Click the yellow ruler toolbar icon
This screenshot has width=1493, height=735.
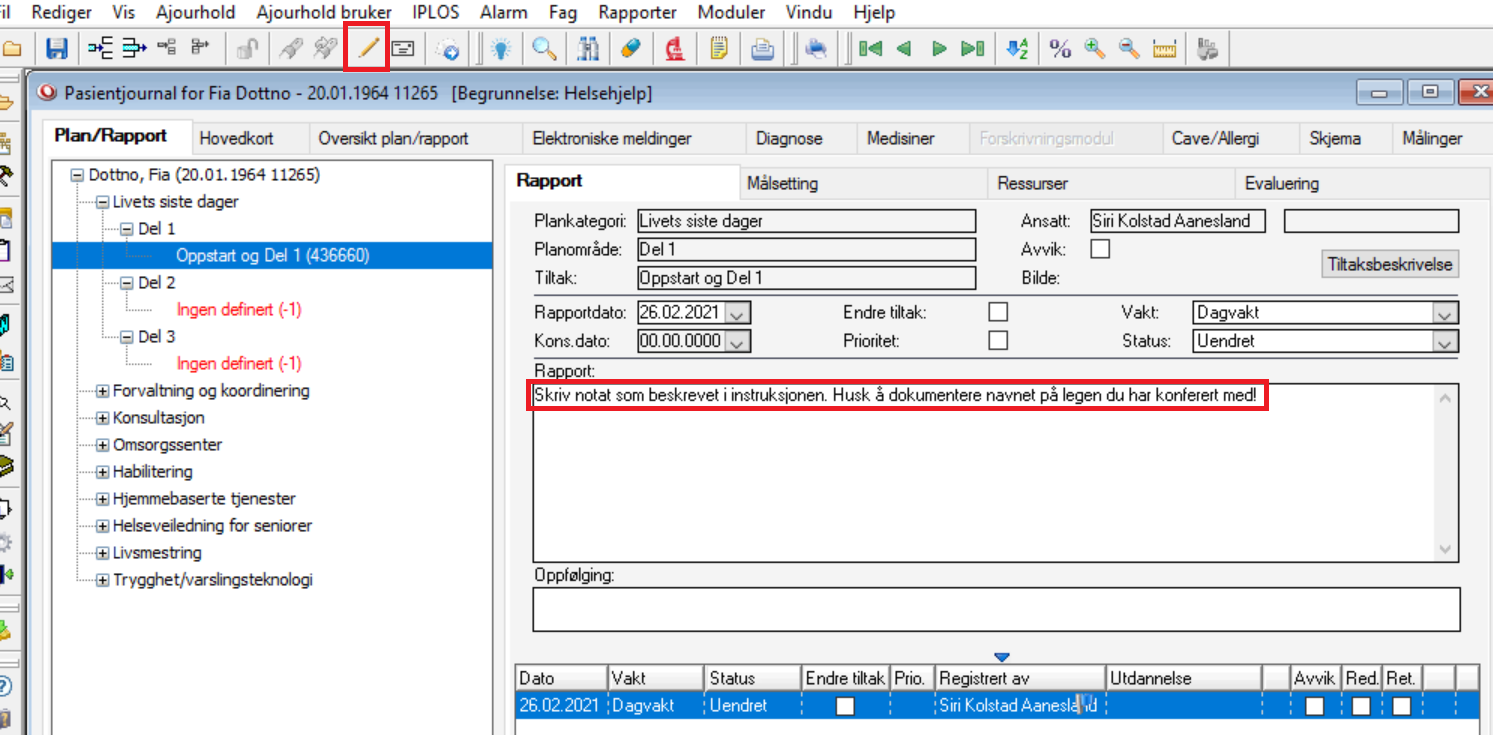(x=1163, y=48)
